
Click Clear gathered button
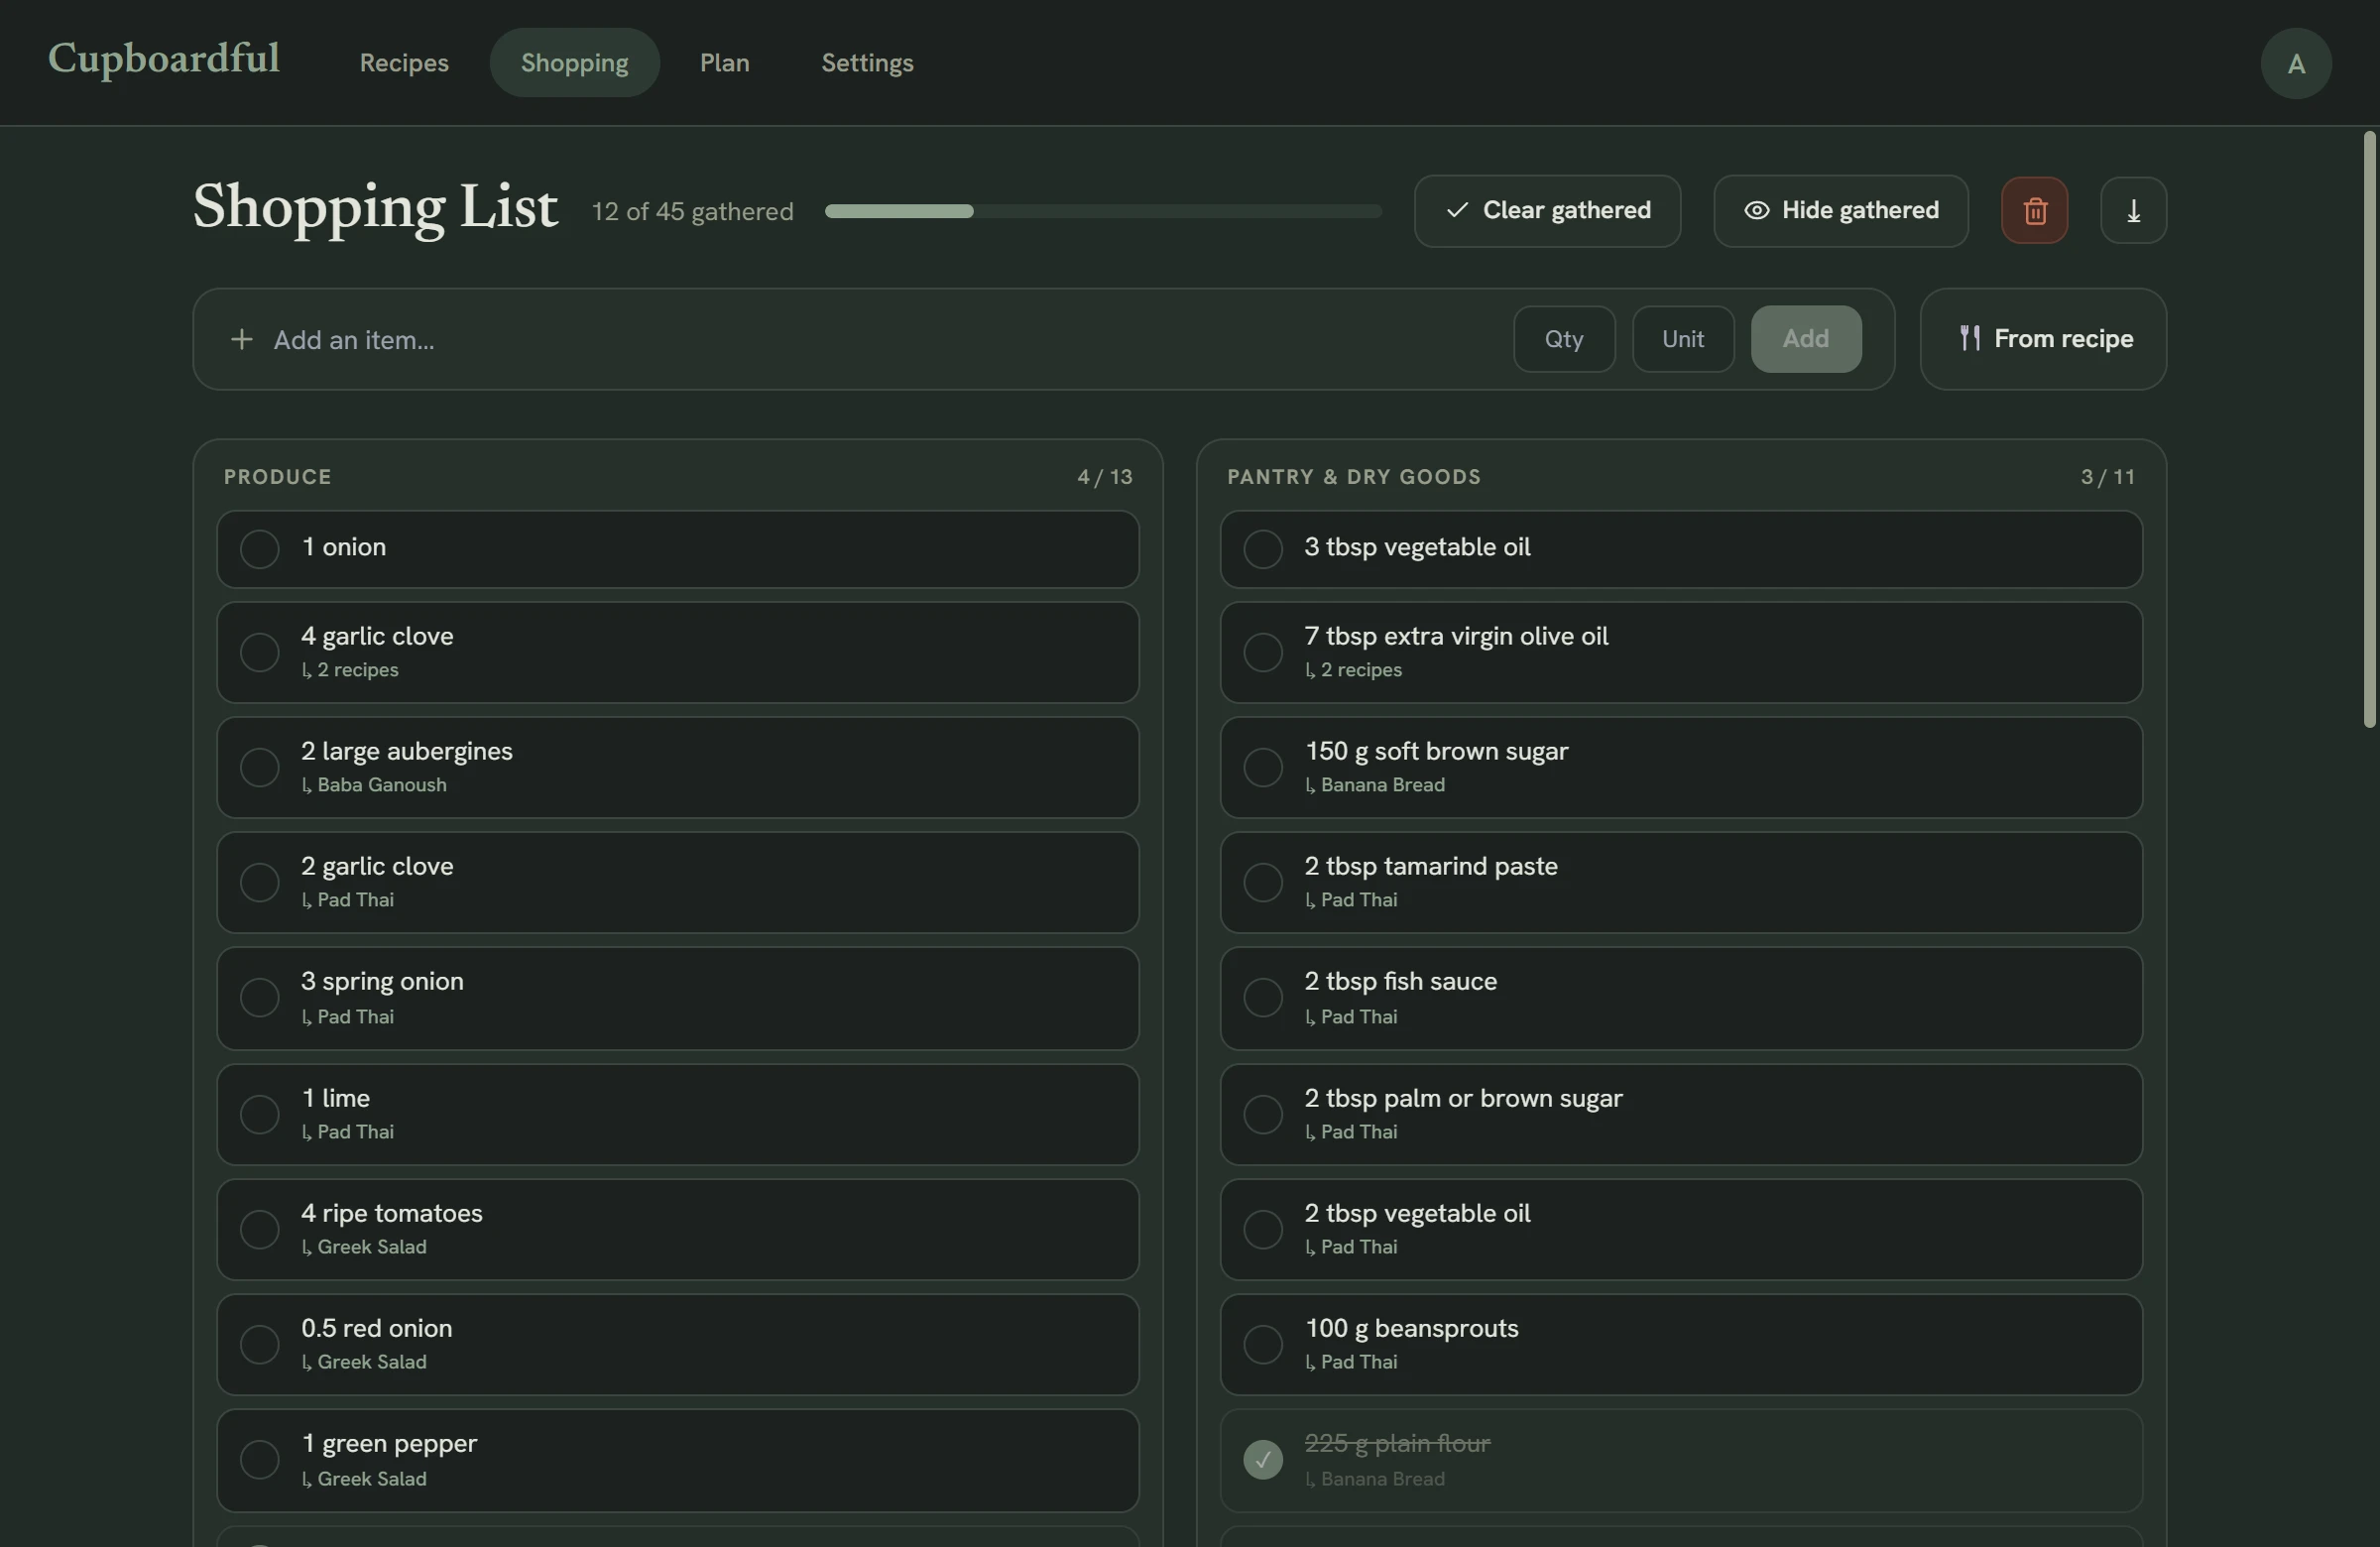click(x=1547, y=211)
